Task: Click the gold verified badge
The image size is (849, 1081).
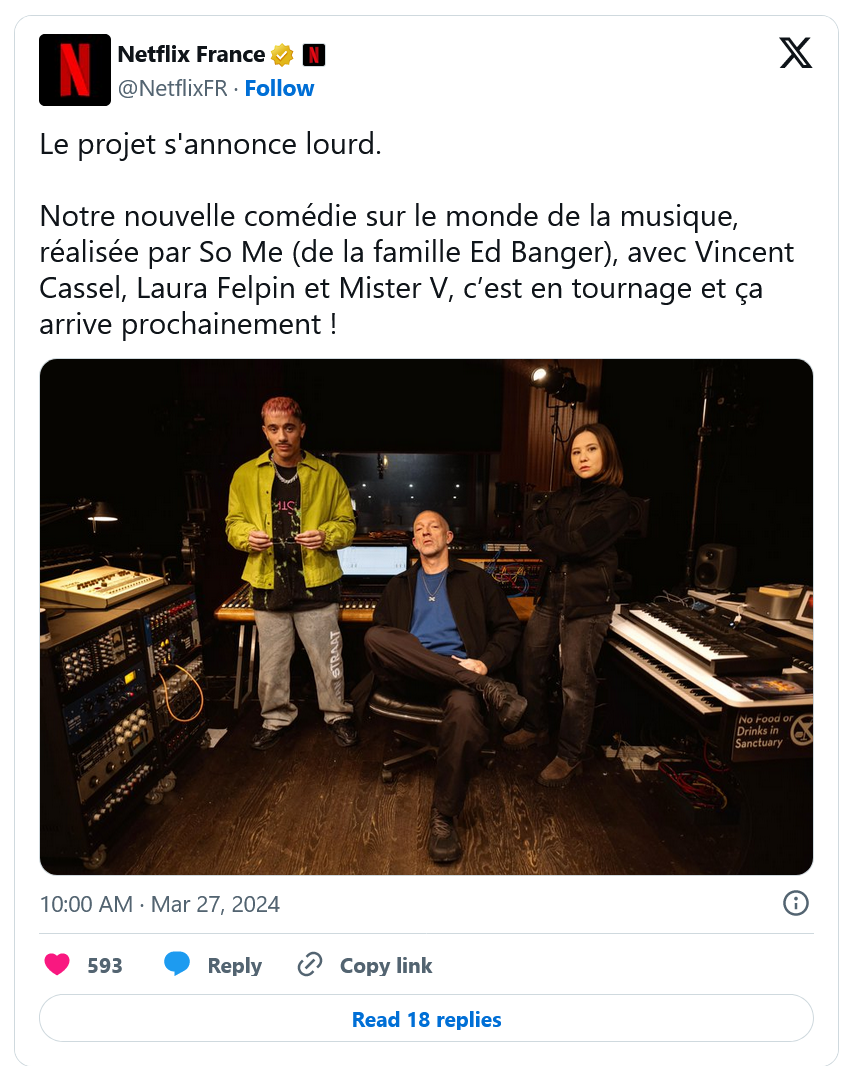Action: tap(281, 54)
